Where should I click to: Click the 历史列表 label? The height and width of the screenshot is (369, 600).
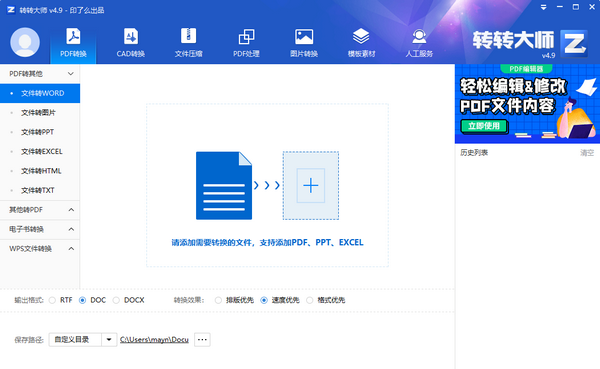474,153
